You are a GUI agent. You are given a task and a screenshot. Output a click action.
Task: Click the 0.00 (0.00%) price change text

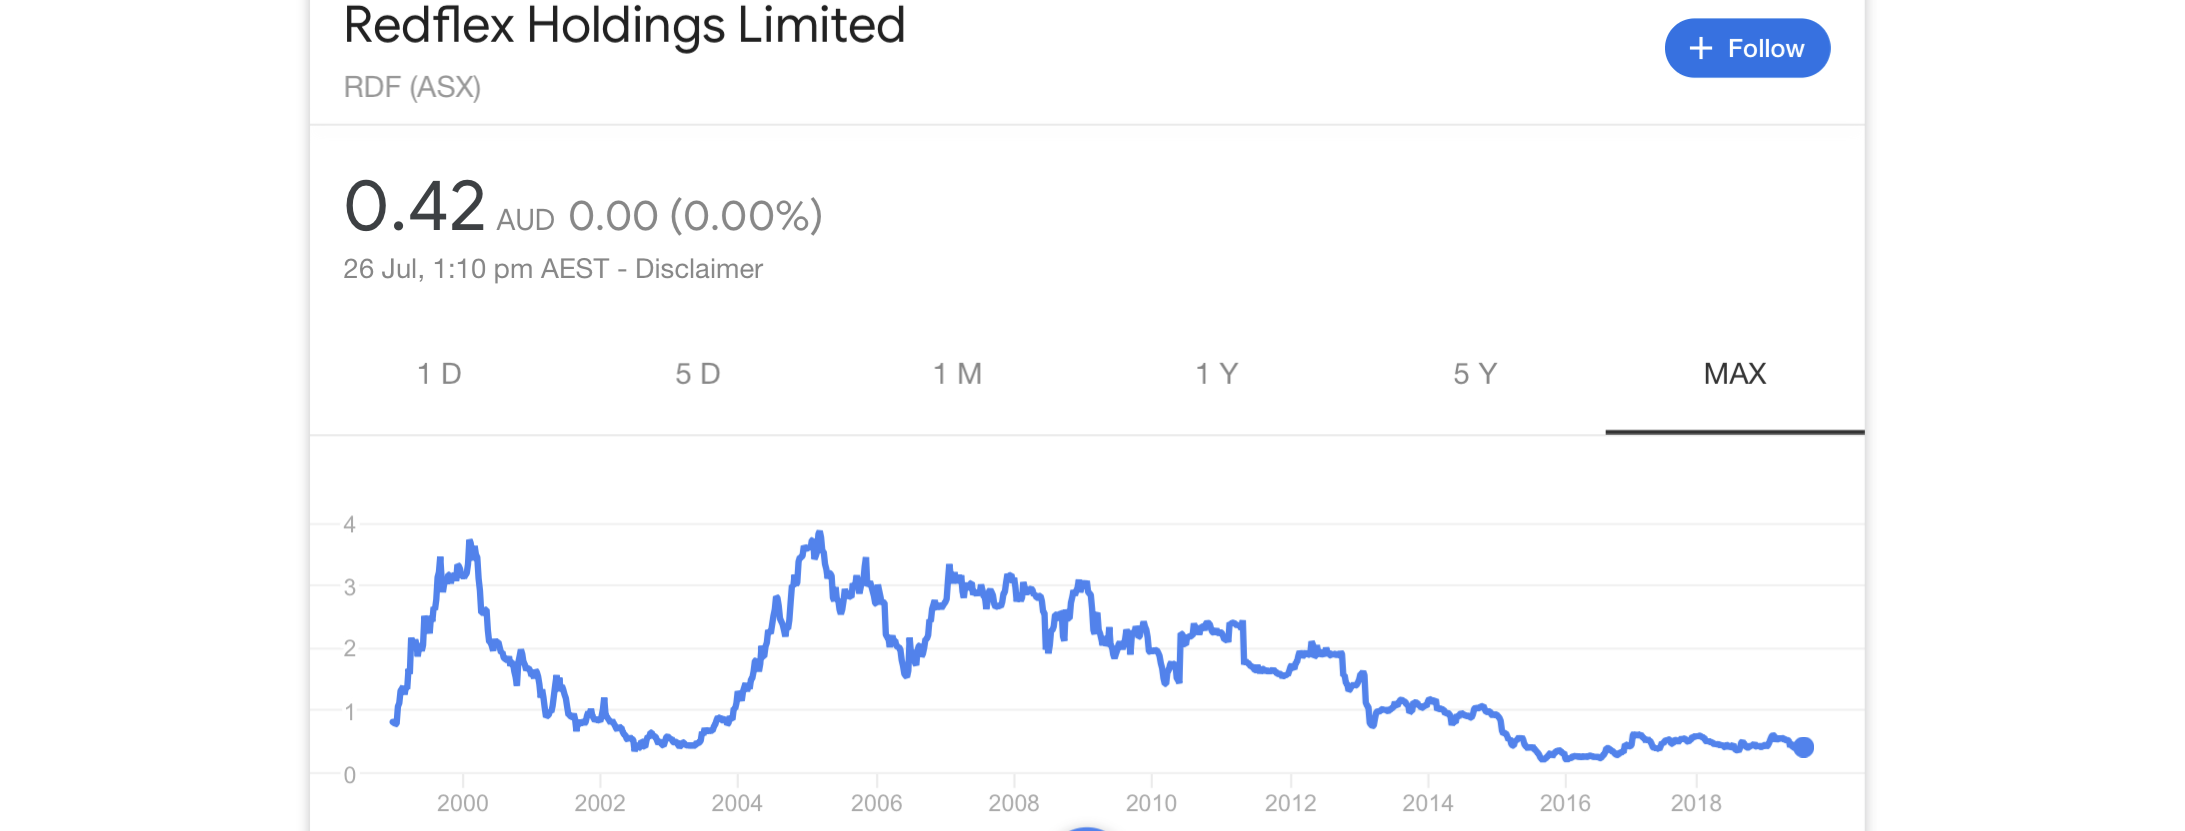(x=695, y=216)
